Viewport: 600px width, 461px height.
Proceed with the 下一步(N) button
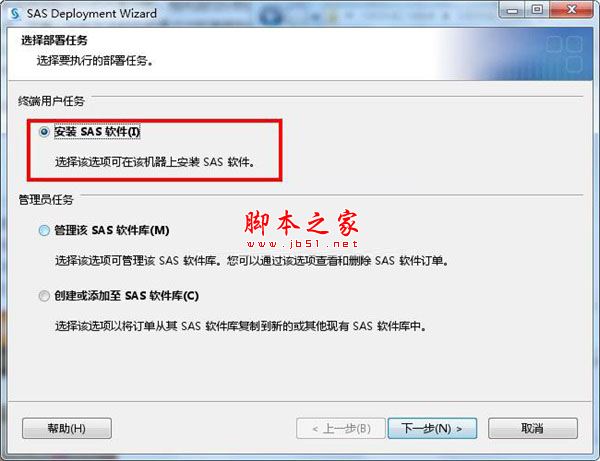(432, 428)
